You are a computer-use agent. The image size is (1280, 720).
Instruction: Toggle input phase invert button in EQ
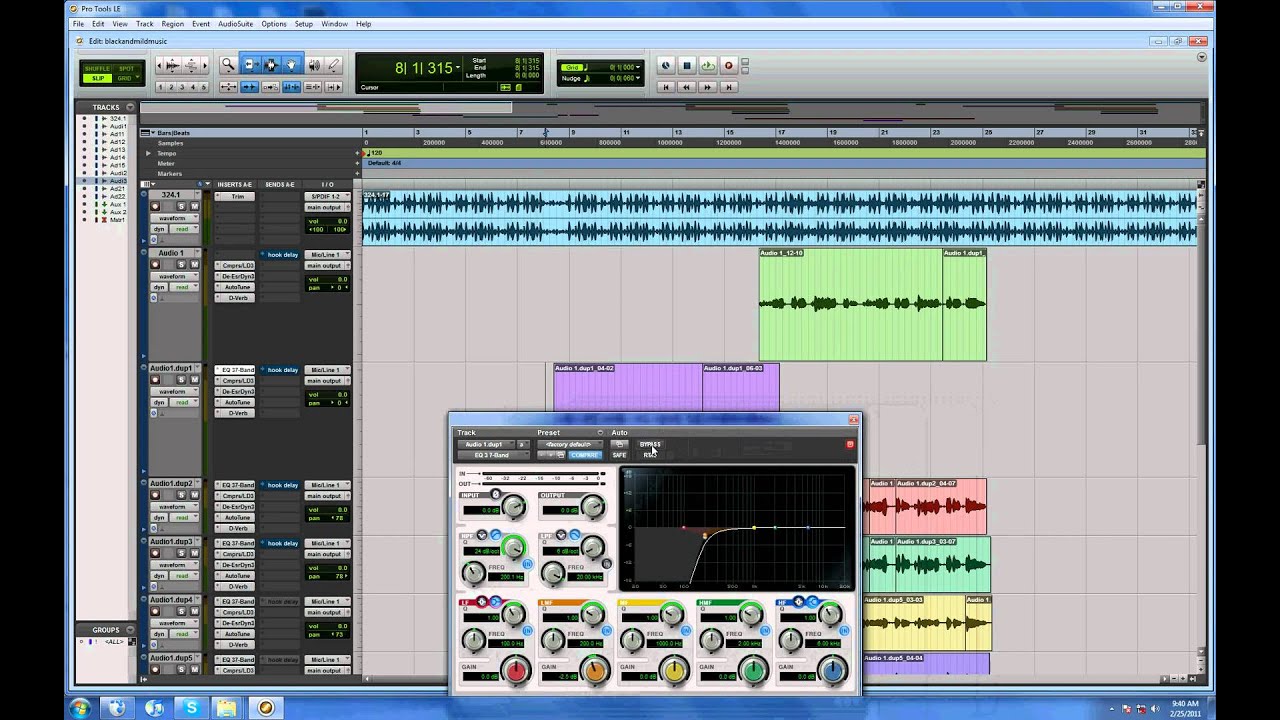[x=495, y=494]
